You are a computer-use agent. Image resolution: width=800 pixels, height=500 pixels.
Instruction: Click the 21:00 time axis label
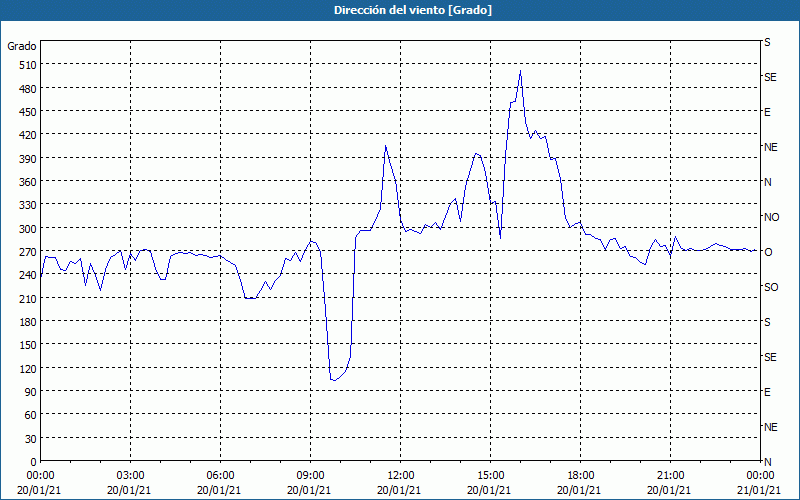(670, 476)
